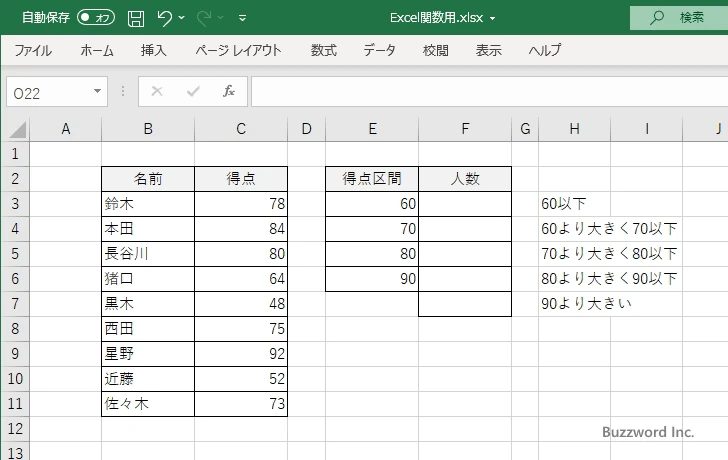Select column H header
This screenshot has width=728, height=460.
click(575, 129)
